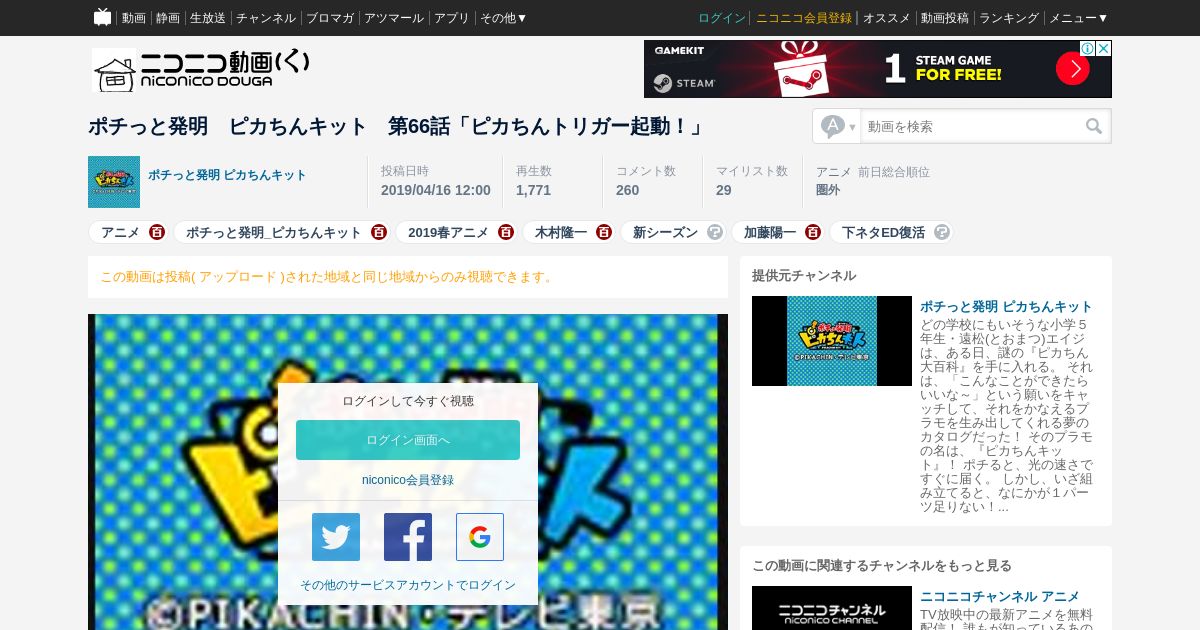Open sidebar ポチっと発明 ピカちんキット channel title
Image resolution: width=1200 pixels, height=630 pixels.
[x=1006, y=306]
